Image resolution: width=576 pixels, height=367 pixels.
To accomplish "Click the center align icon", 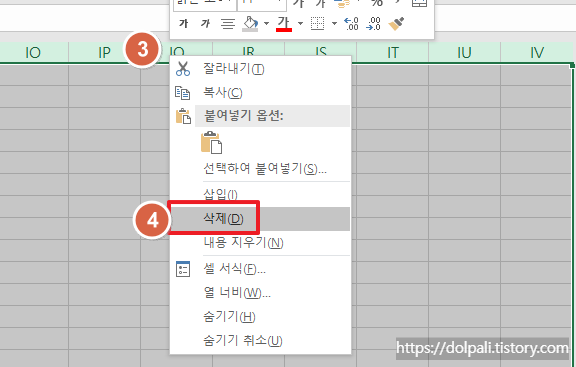I will 228,24.
